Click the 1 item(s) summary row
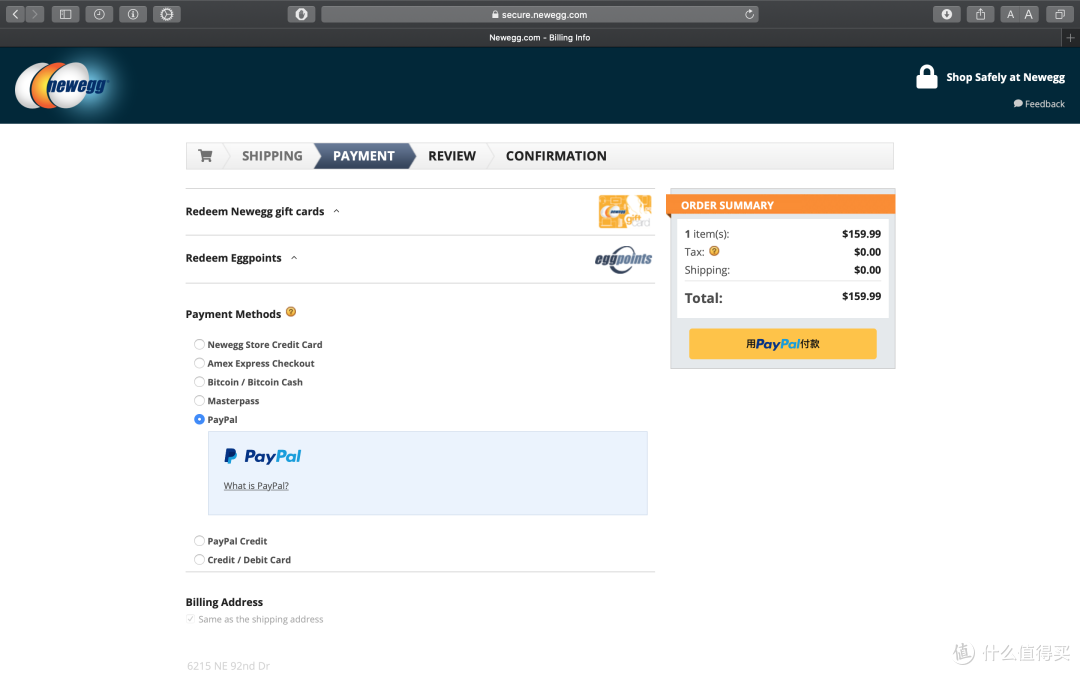Image resolution: width=1080 pixels, height=675 pixels. 782,234
